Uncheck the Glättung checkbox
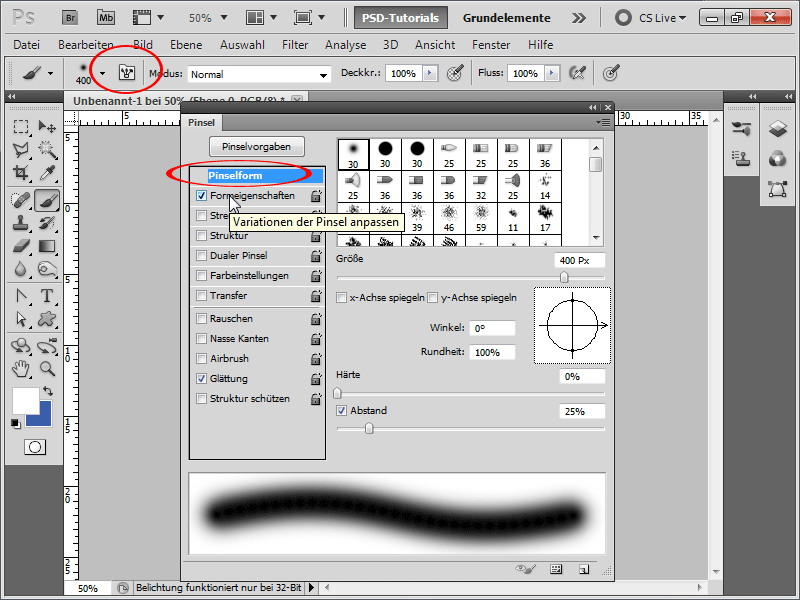800x600 pixels. (x=202, y=379)
